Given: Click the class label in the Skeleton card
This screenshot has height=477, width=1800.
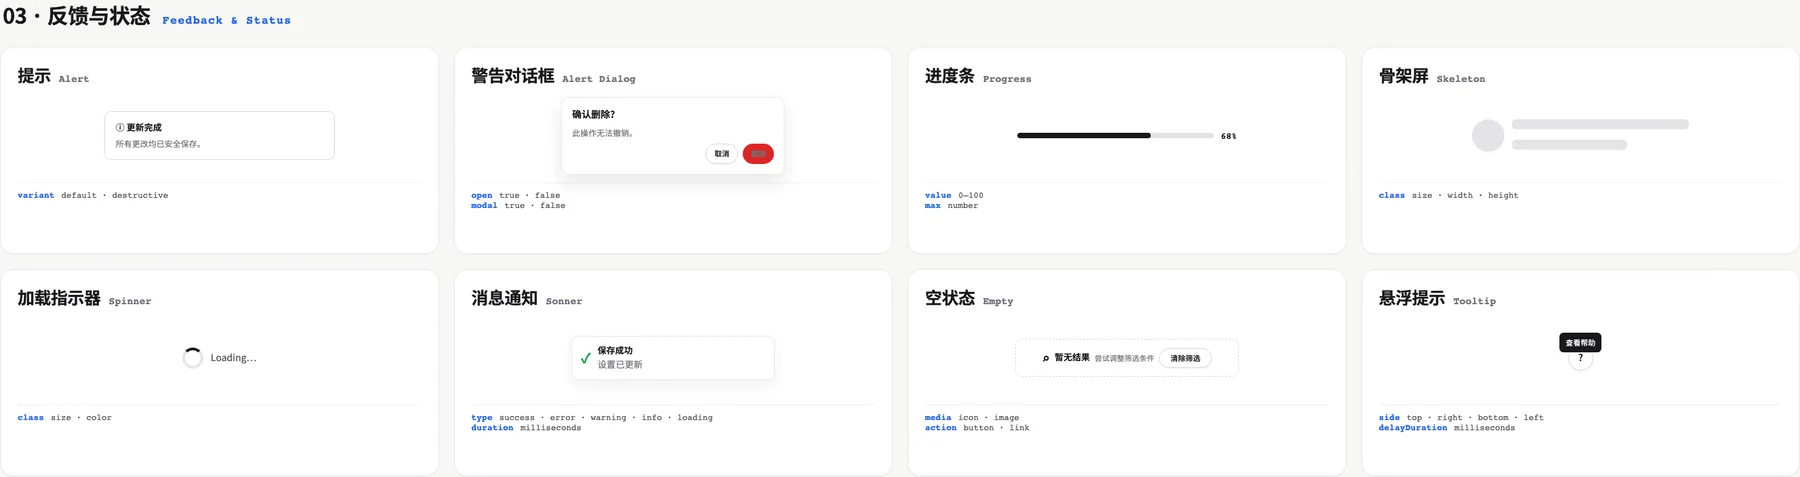Looking at the screenshot, I should pyautogui.click(x=1392, y=195).
